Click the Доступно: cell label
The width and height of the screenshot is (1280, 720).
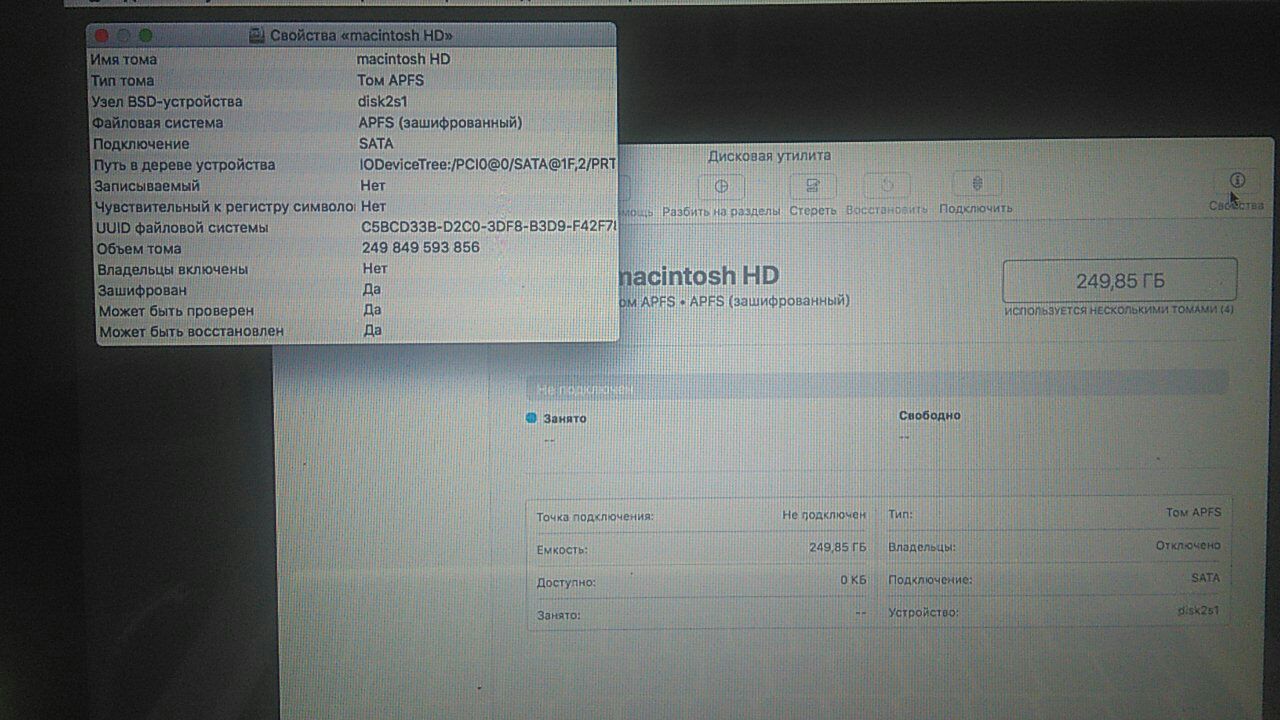(x=566, y=582)
